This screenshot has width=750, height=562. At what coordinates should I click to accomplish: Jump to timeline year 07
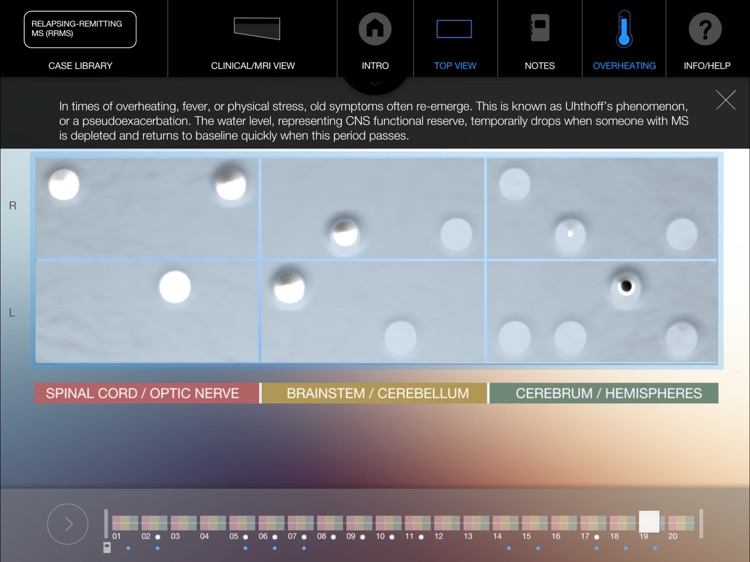pyautogui.click(x=300, y=523)
